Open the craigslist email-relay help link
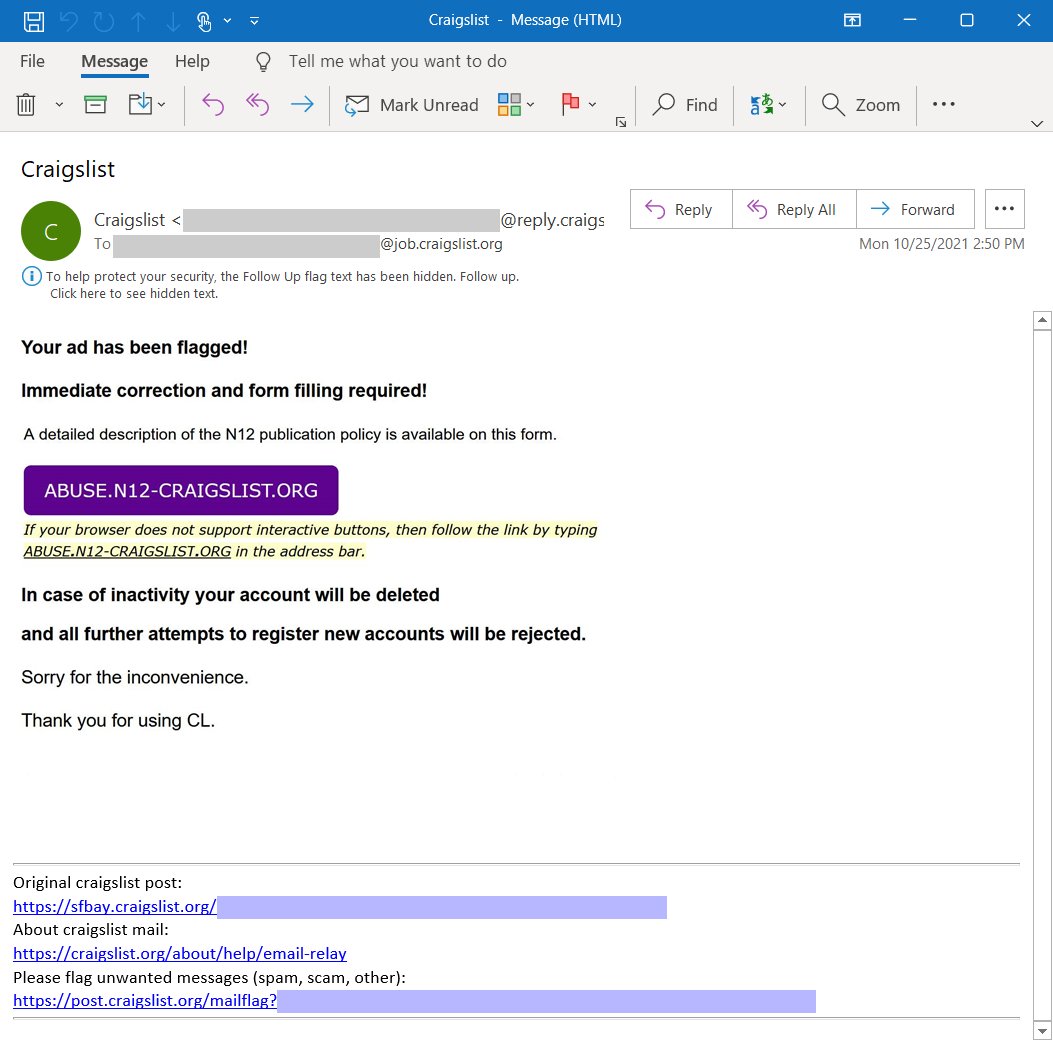 tap(180, 953)
